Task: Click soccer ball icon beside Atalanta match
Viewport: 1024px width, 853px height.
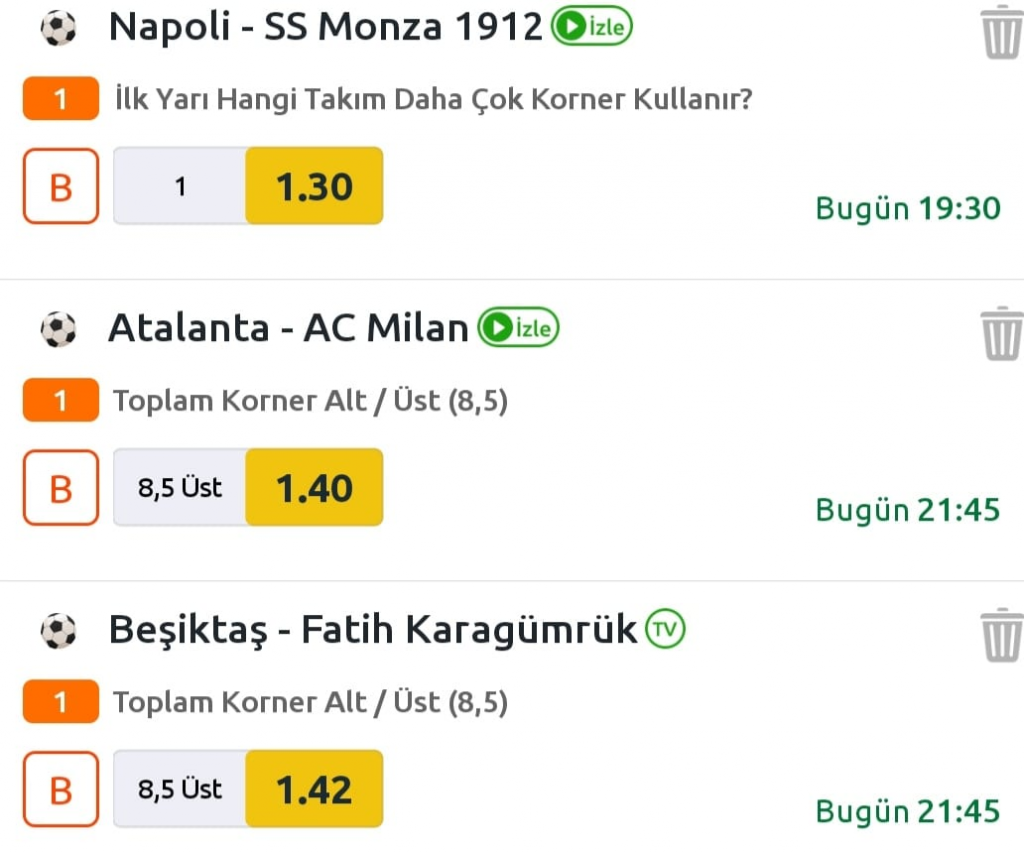Action: (x=58, y=329)
